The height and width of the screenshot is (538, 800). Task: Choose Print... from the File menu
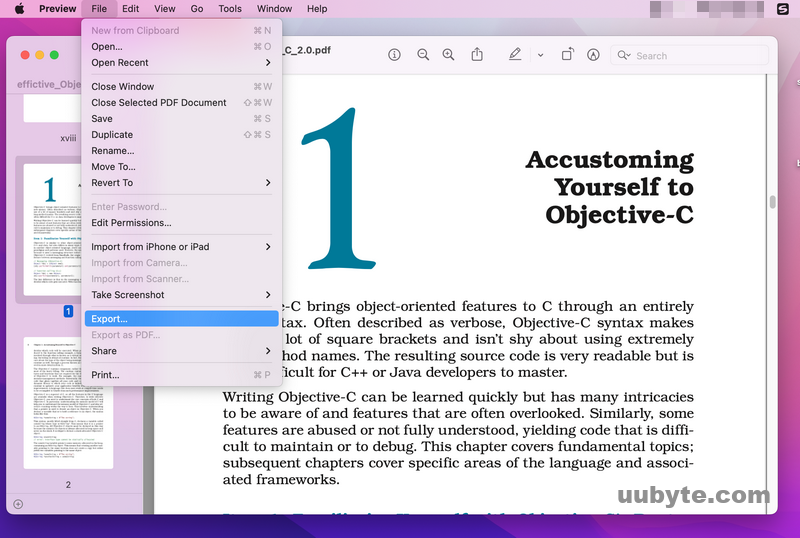point(181,375)
